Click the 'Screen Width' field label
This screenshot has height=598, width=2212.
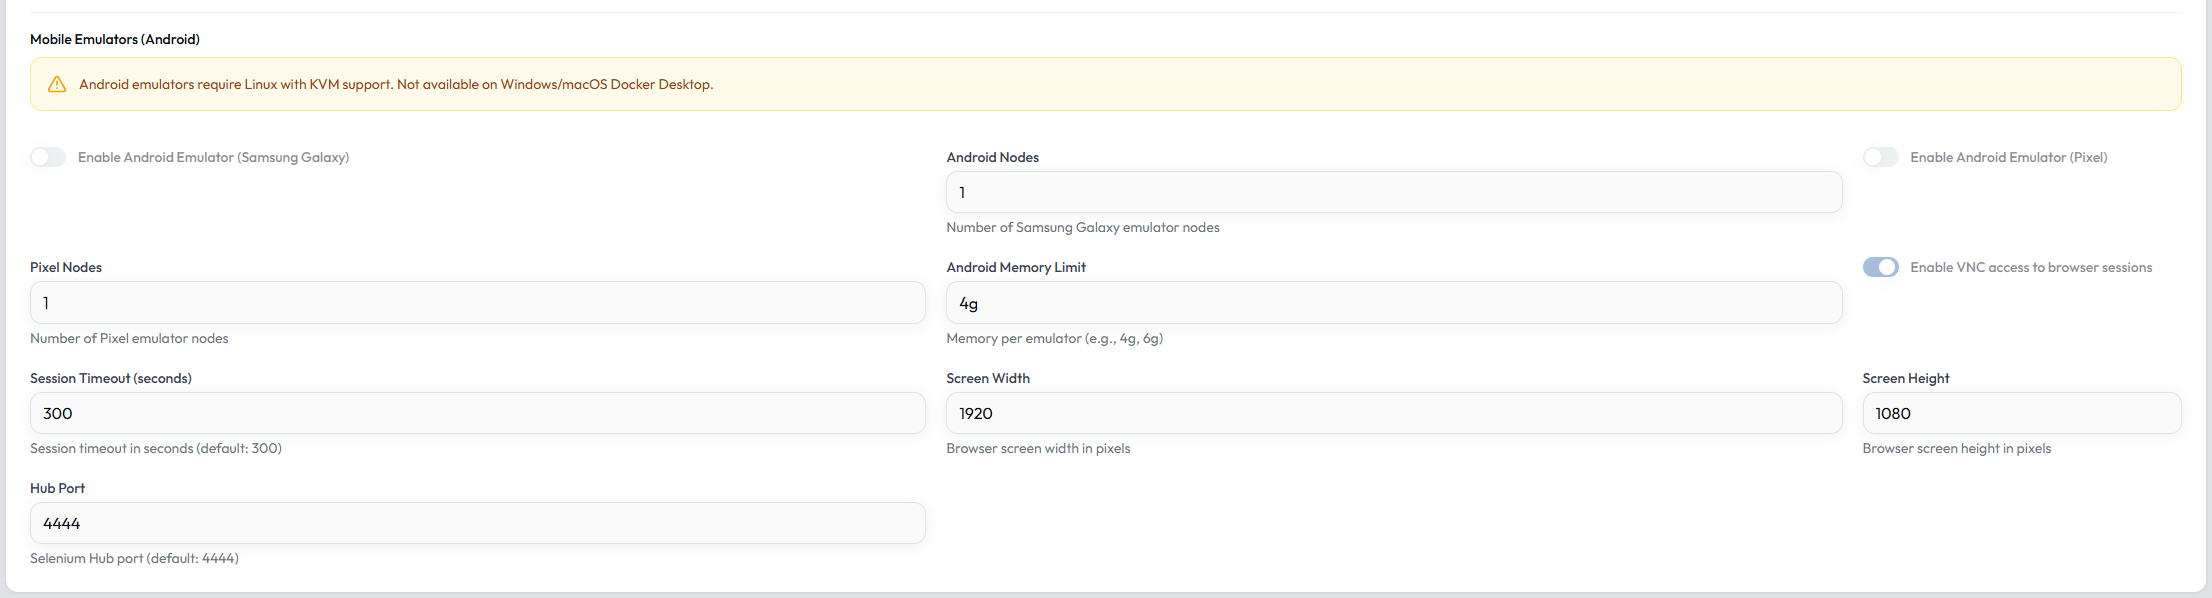[x=988, y=378]
